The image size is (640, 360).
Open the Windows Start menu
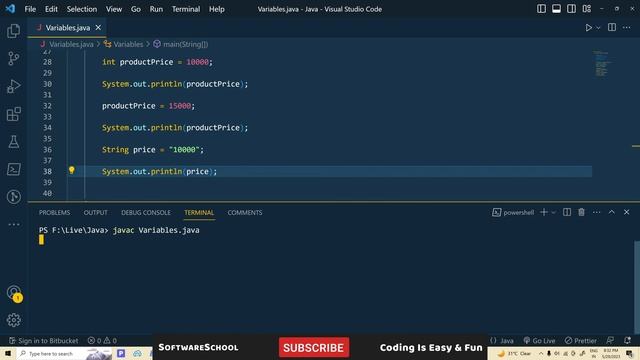[8, 353]
